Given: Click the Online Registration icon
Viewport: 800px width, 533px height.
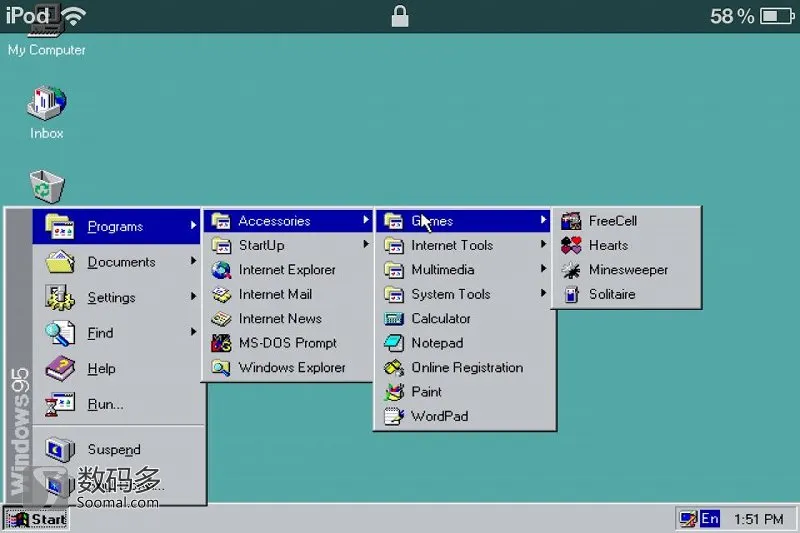Looking at the screenshot, I should tap(394, 368).
